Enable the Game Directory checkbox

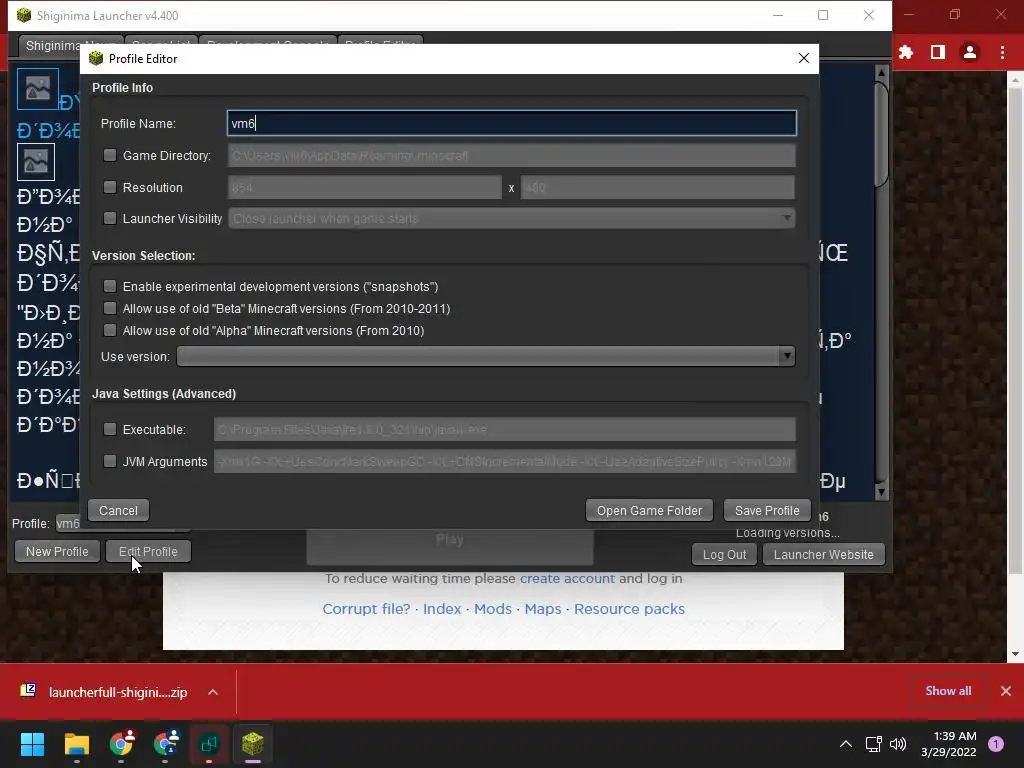pos(110,155)
